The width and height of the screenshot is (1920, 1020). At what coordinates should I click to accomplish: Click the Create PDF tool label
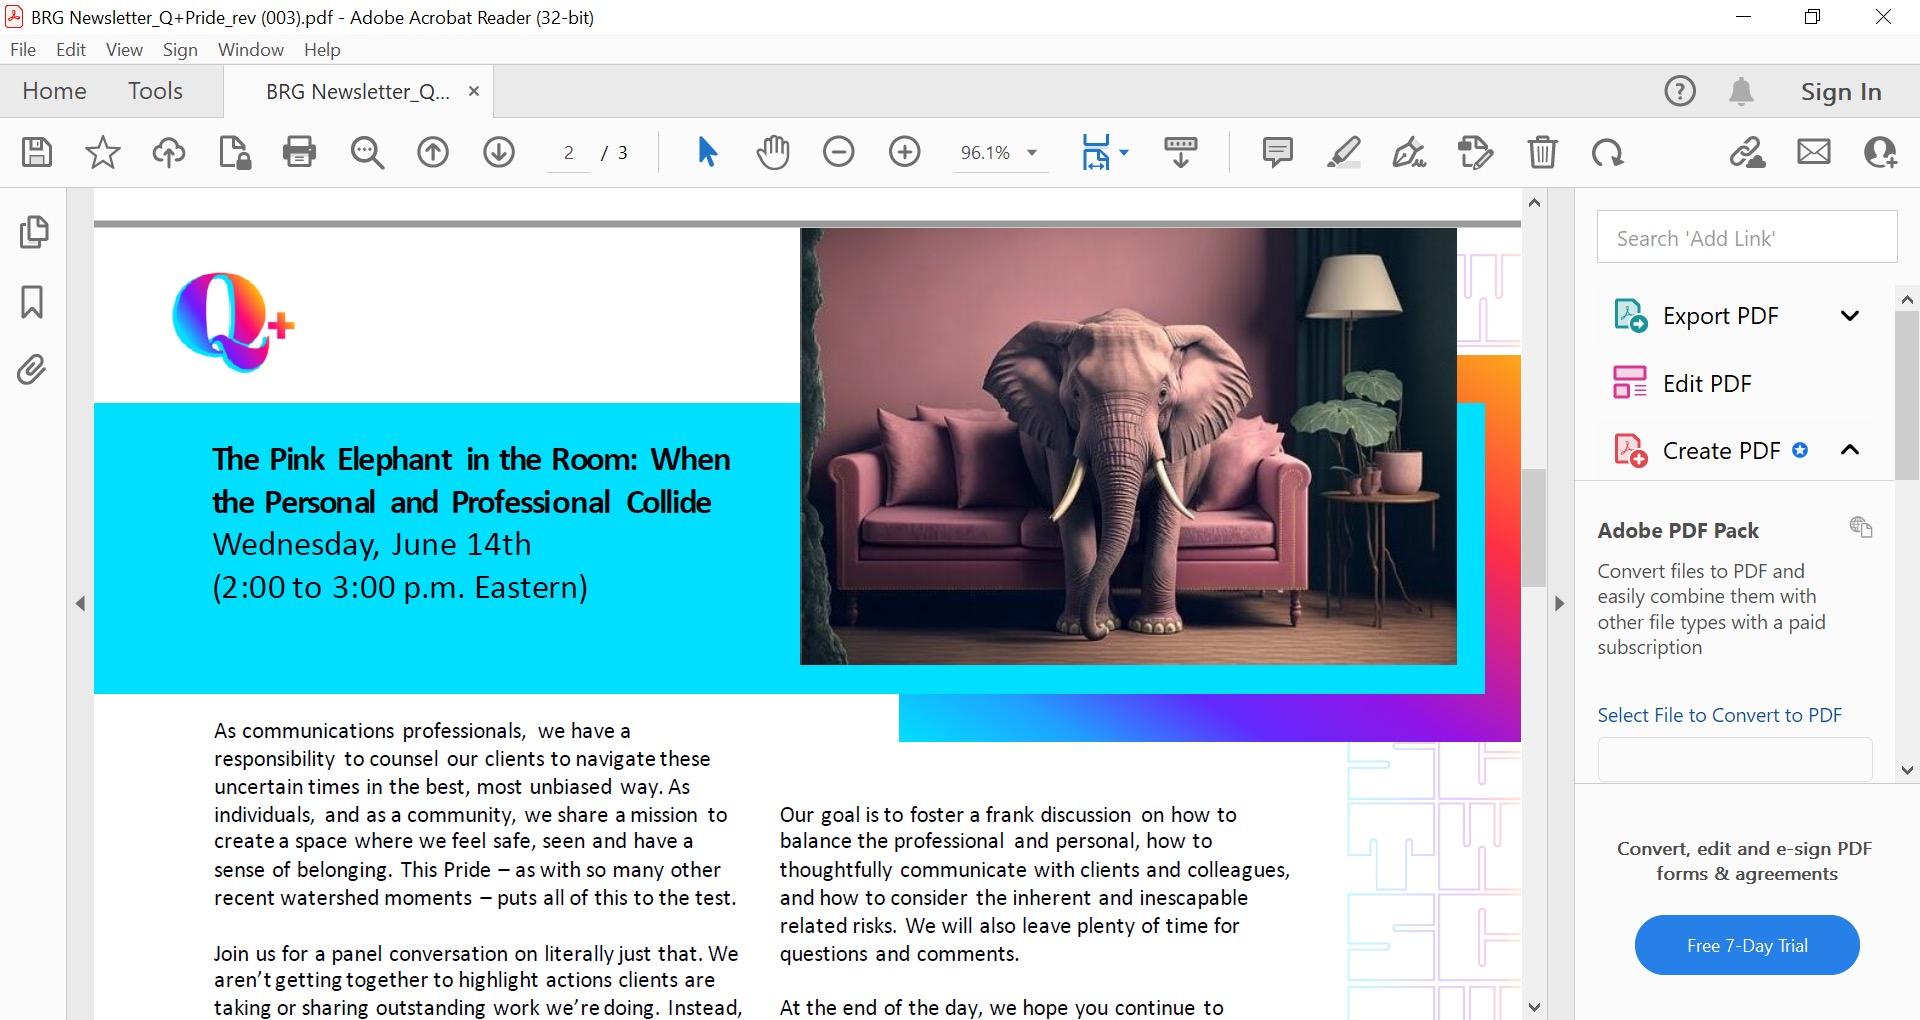tap(1721, 451)
